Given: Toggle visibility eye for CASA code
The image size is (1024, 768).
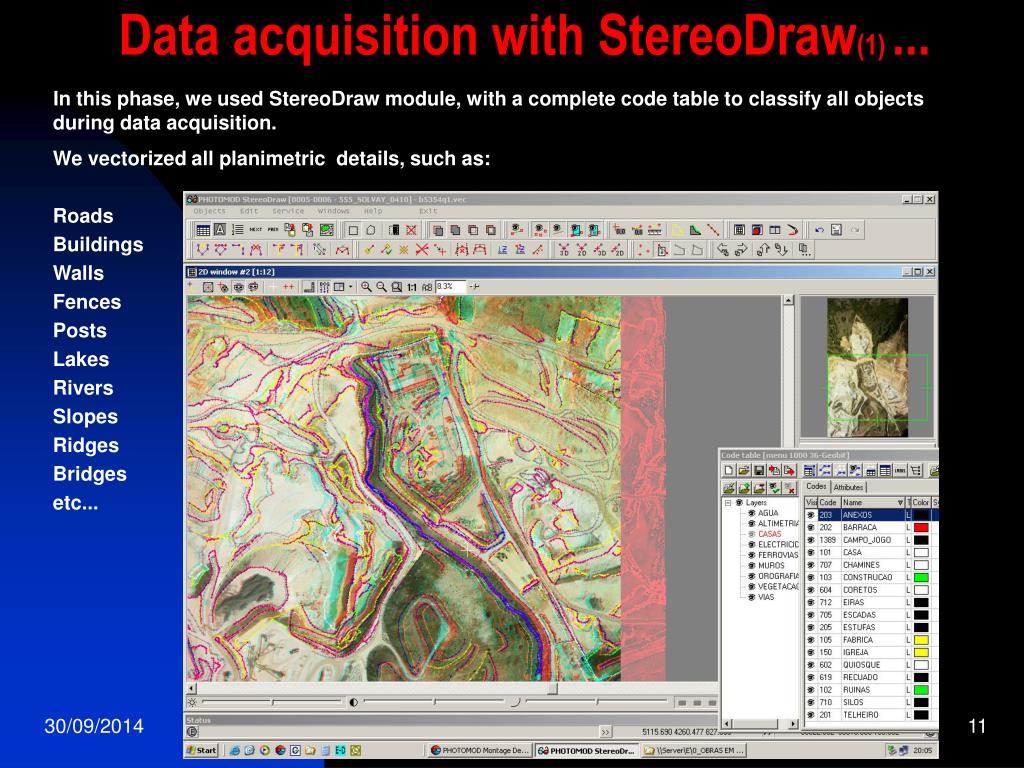Looking at the screenshot, I should tap(811, 552).
